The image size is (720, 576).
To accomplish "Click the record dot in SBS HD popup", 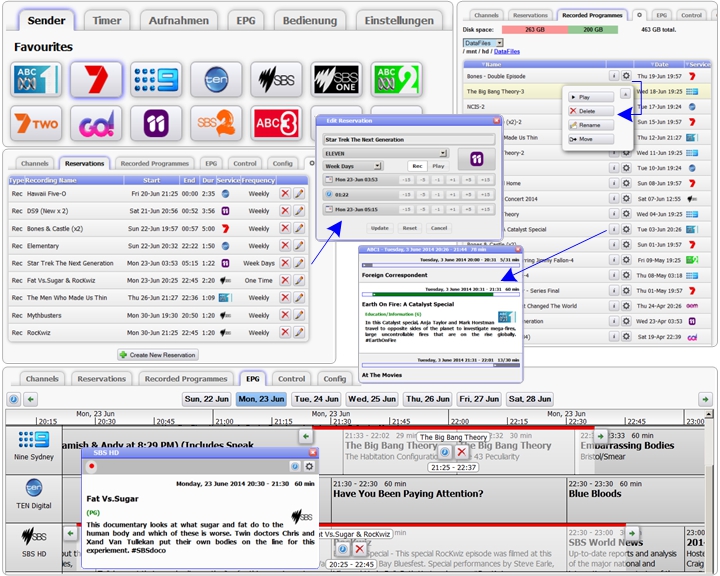I will click(x=92, y=466).
